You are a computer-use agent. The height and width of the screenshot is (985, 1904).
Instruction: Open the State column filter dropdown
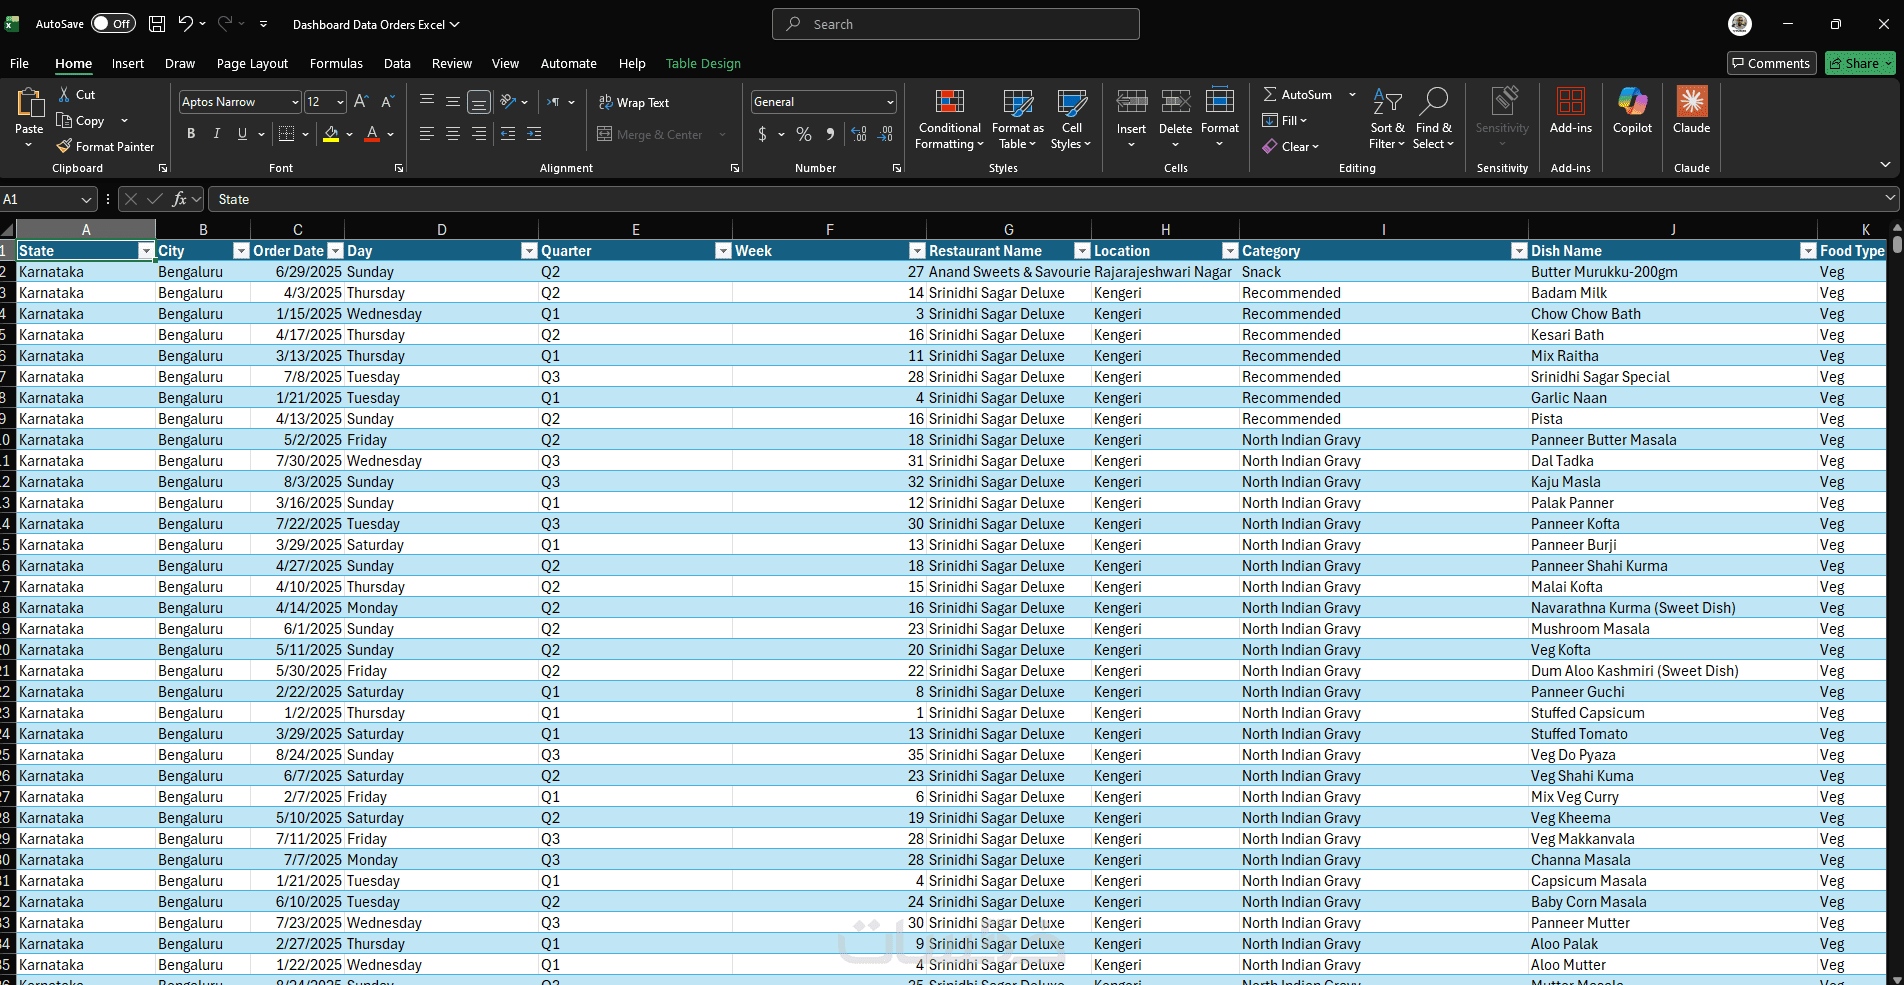coord(146,251)
